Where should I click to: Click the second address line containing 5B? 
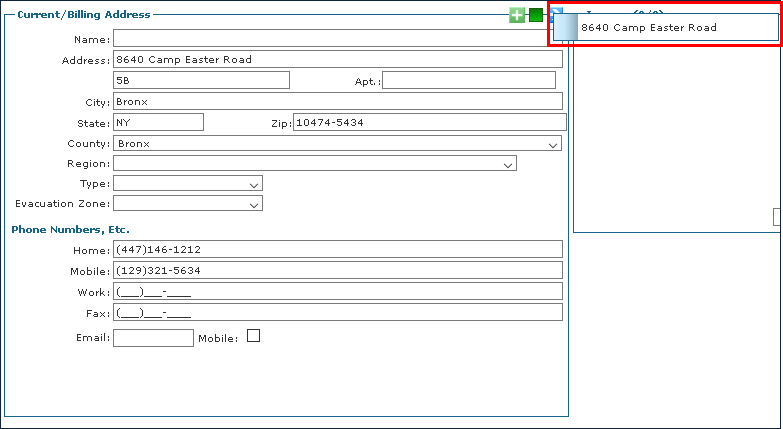point(201,80)
